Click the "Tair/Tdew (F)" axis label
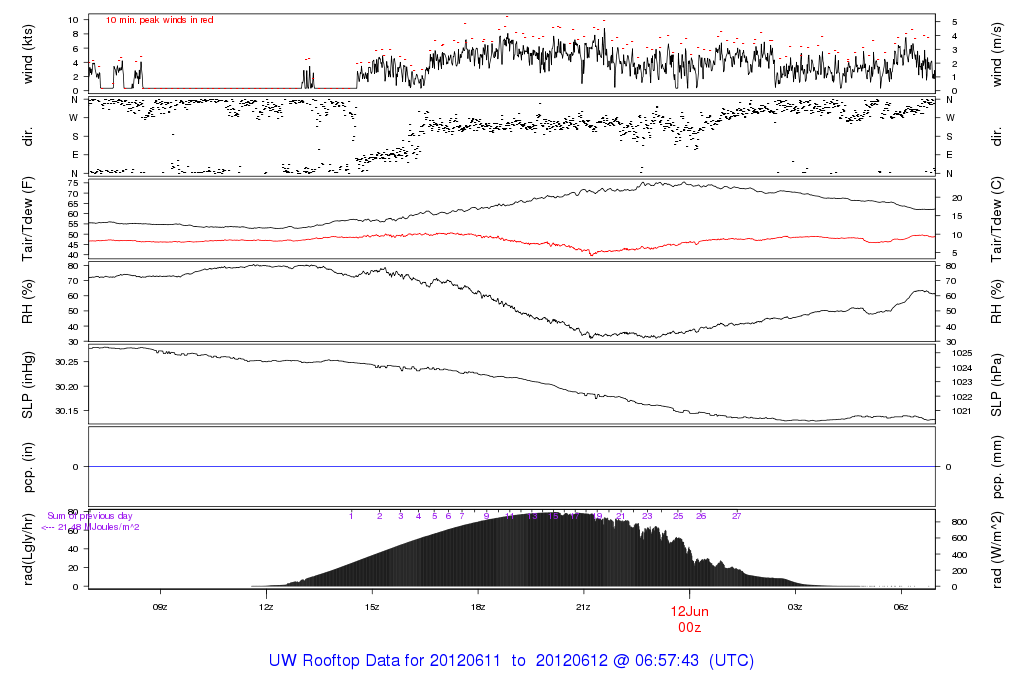Viewport: 1024px width, 700px height. (27, 219)
